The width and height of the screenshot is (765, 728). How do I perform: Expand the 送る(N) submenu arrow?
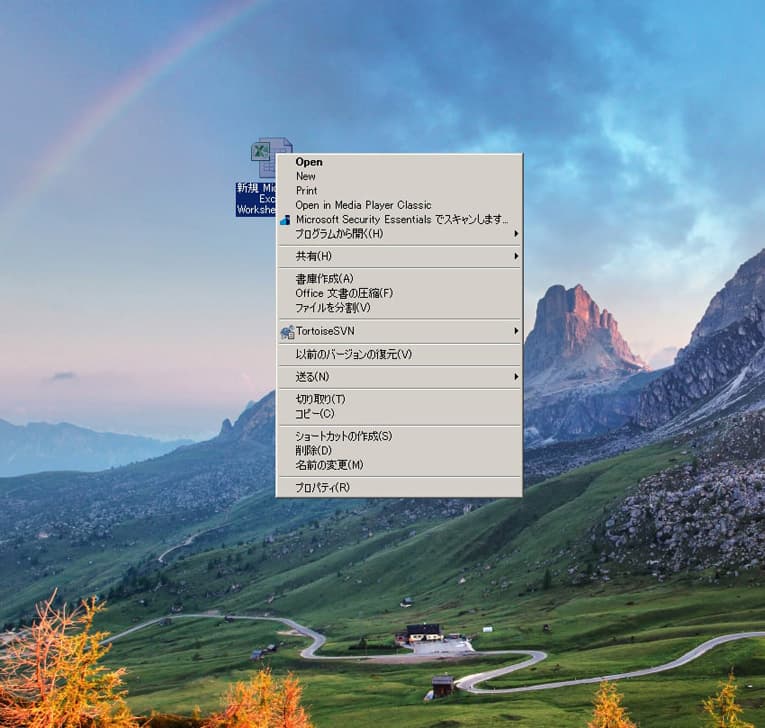516,377
